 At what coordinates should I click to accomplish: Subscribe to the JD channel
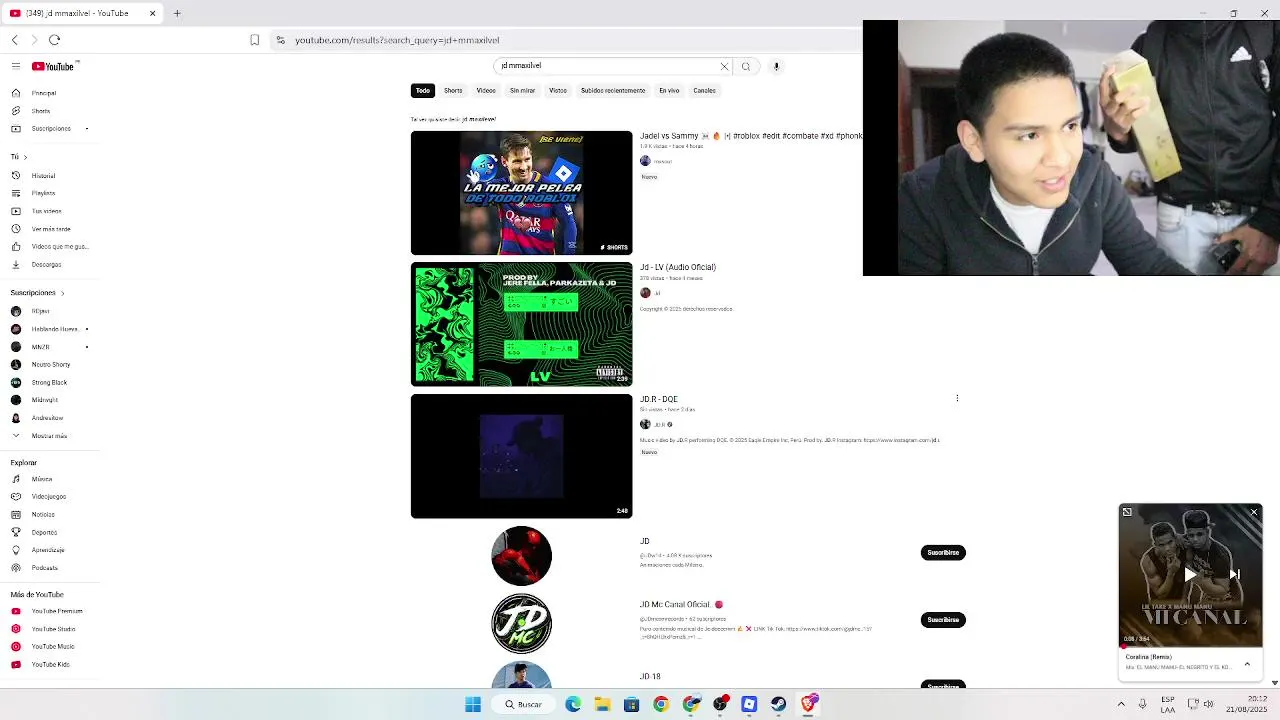(x=943, y=553)
